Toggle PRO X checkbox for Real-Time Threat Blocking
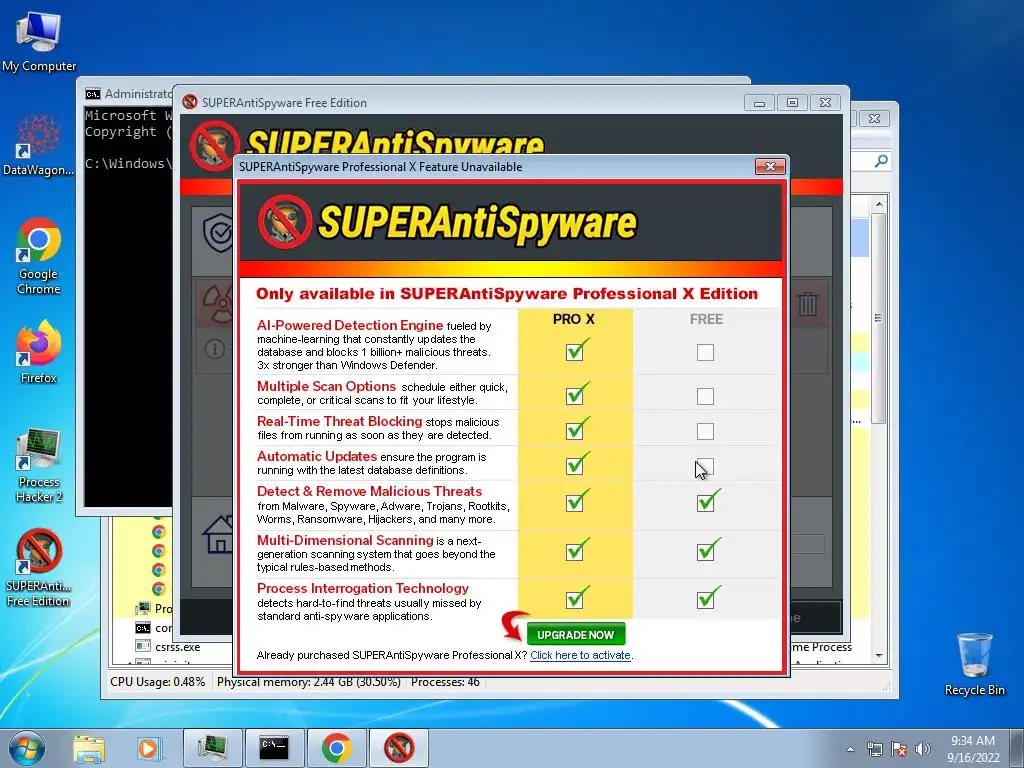Screen dimensions: 1024x768 point(575,431)
